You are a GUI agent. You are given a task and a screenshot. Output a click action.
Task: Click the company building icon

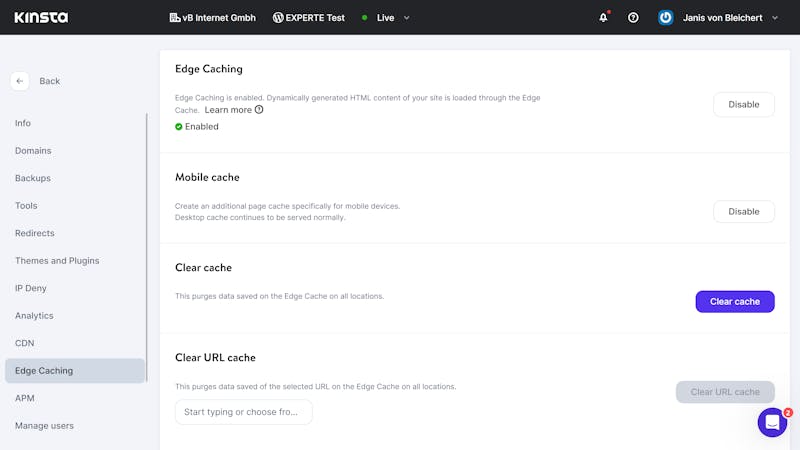(x=174, y=18)
